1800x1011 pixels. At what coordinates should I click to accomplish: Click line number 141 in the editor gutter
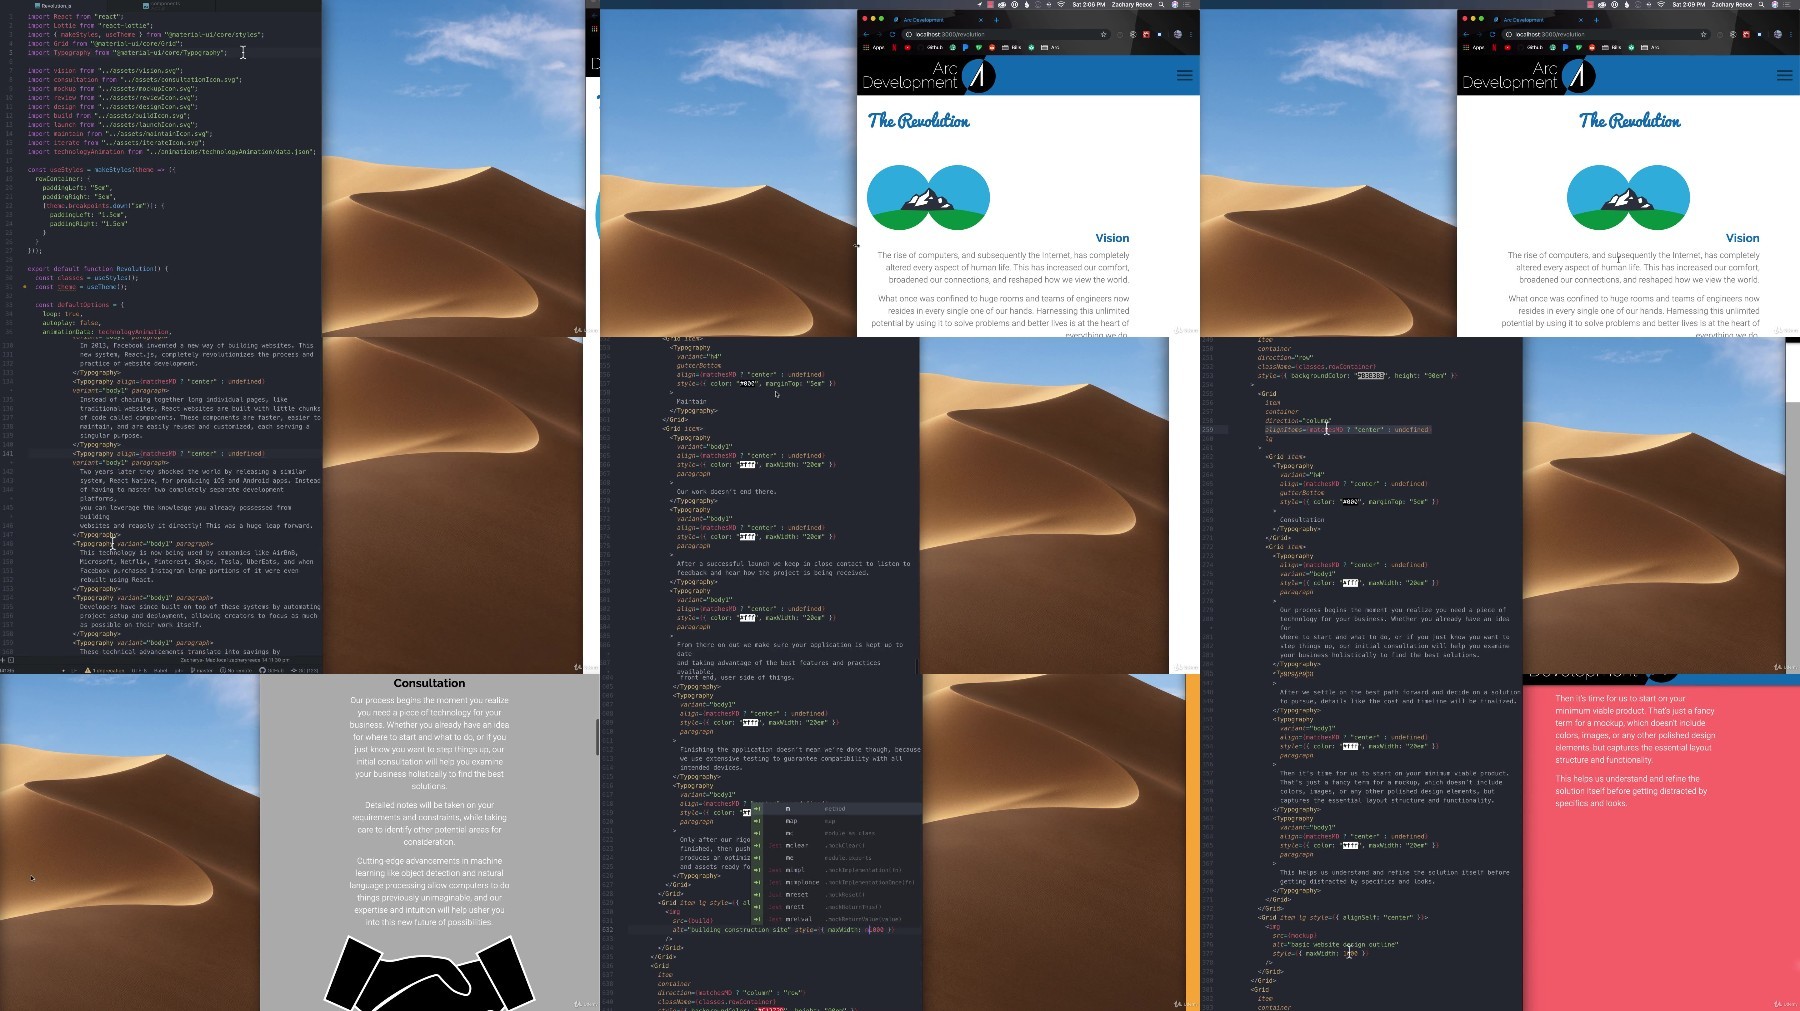8,453
